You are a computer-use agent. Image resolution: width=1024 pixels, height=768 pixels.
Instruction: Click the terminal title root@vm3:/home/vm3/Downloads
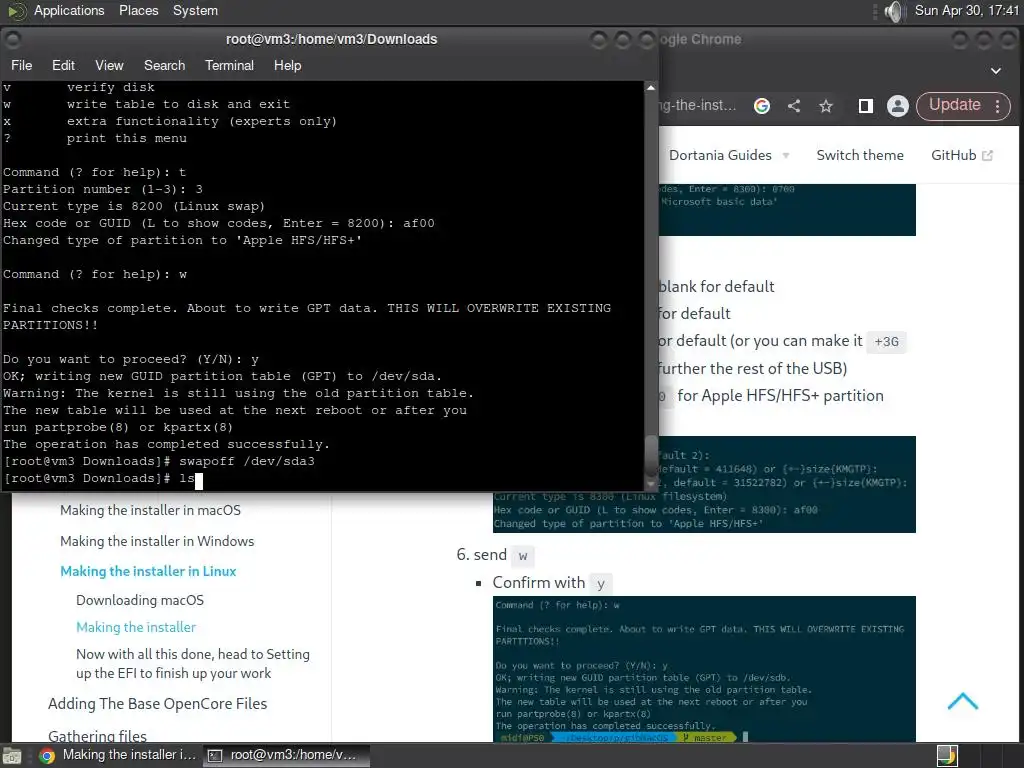(x=331, y=39)
